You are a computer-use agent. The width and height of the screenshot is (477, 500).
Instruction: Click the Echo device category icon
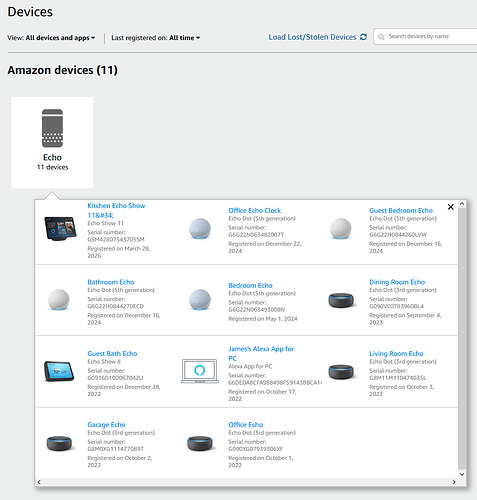point(52,128)
